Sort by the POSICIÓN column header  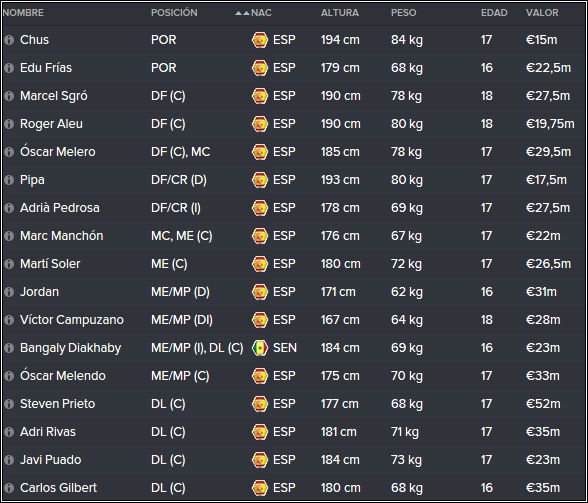pos(174,13)
